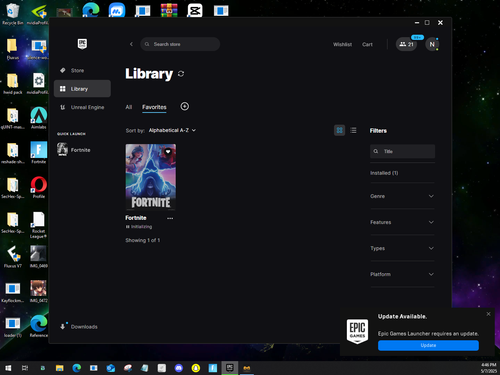Open Discord from the taskbar
Viewport: 500px width, 375px height.
179,368
